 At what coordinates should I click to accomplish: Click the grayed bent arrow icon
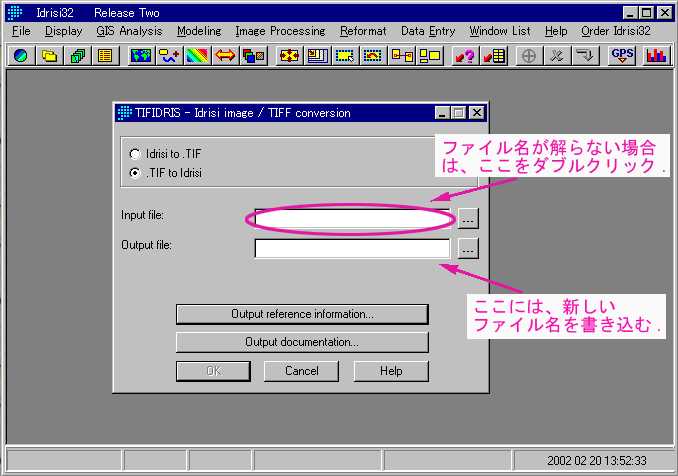coord(585,56)
